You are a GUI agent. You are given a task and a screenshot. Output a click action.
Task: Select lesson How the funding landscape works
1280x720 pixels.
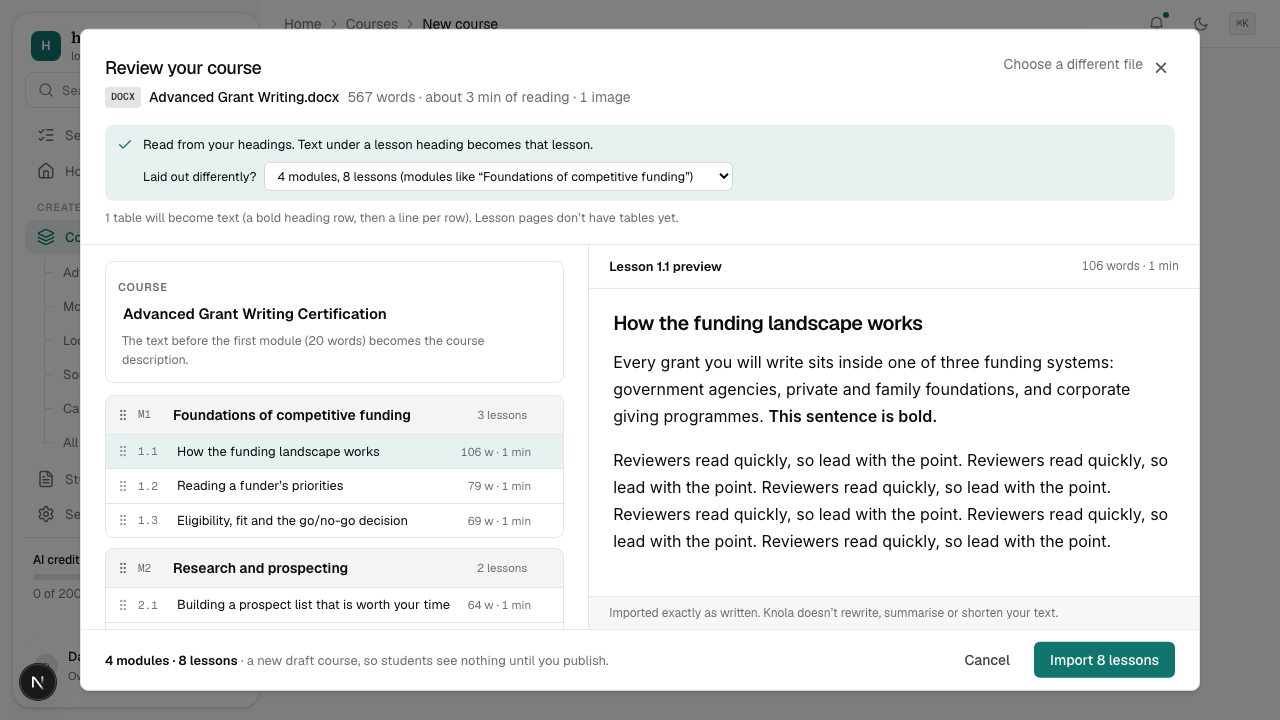(x=334, y=452)
